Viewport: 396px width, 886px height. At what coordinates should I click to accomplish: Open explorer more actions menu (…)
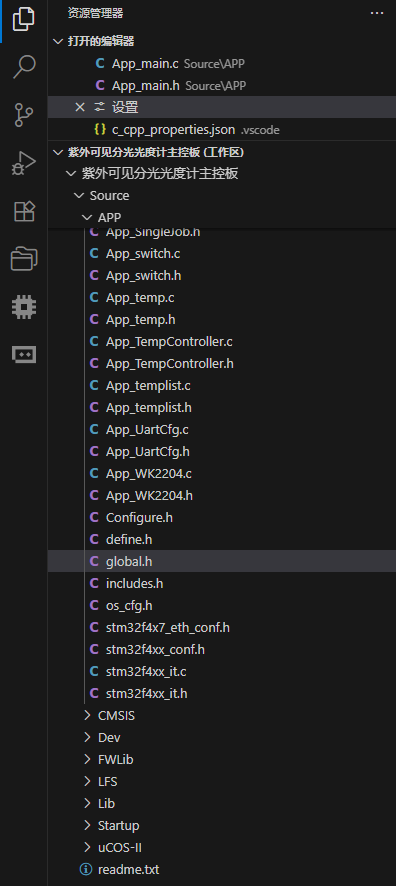pyautogui.click(x=377, y=13)
